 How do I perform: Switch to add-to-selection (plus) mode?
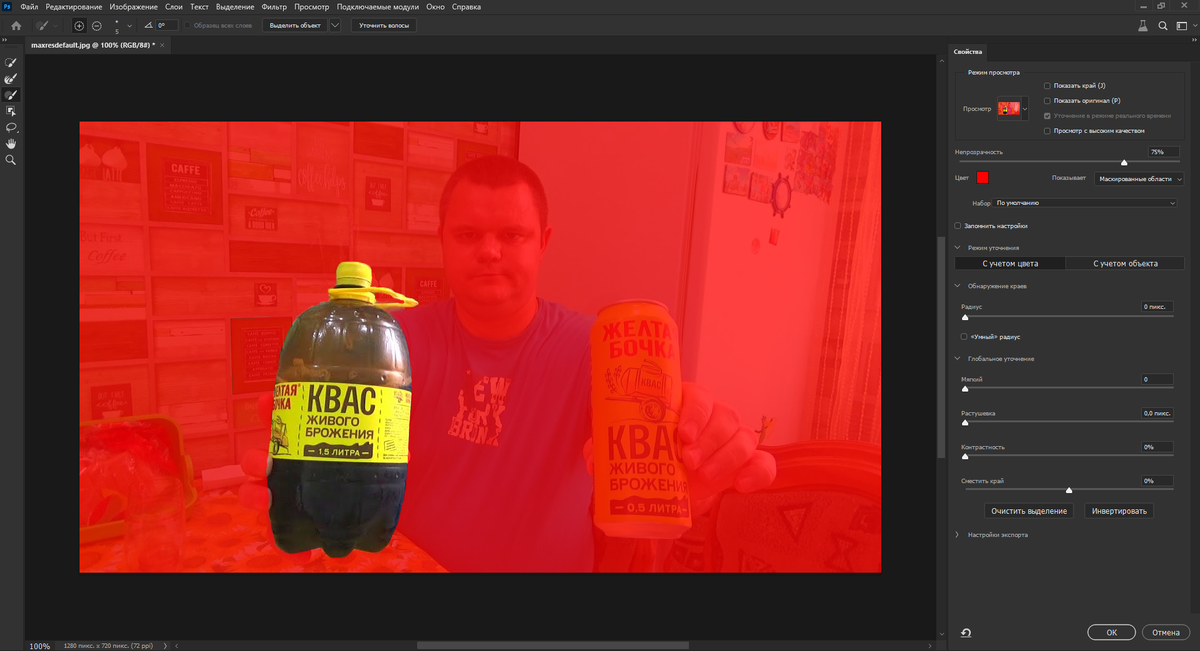[79, 25]
